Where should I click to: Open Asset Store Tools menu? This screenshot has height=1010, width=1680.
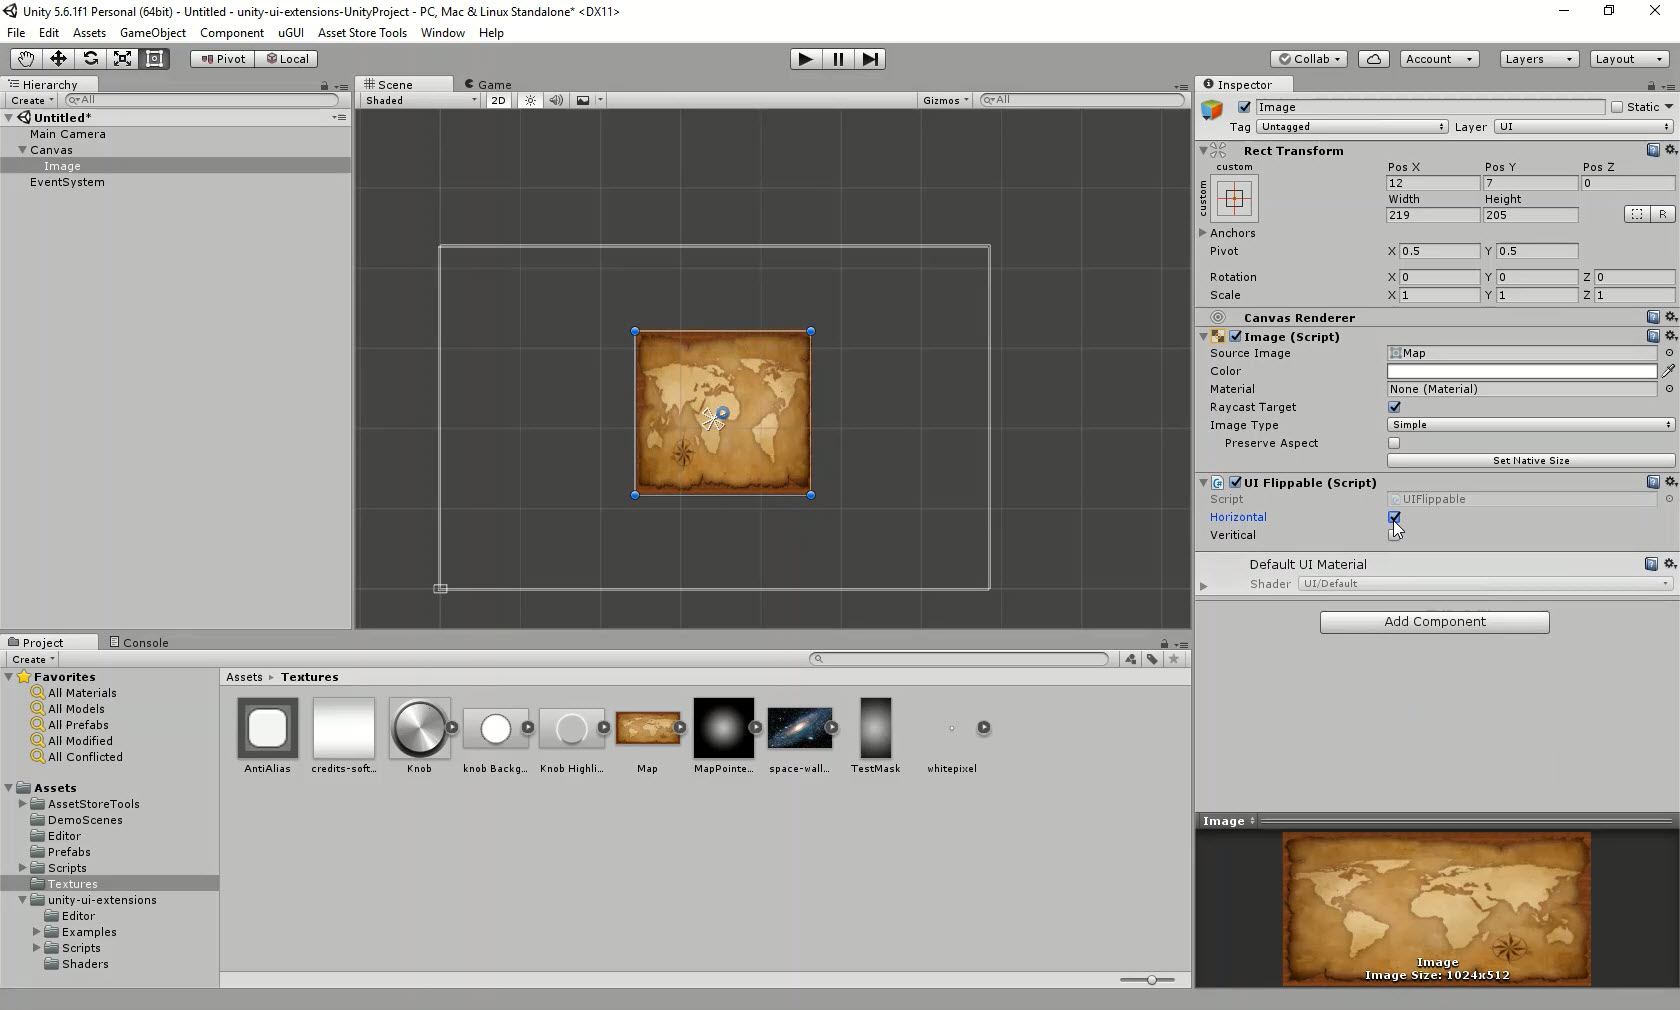362,33
